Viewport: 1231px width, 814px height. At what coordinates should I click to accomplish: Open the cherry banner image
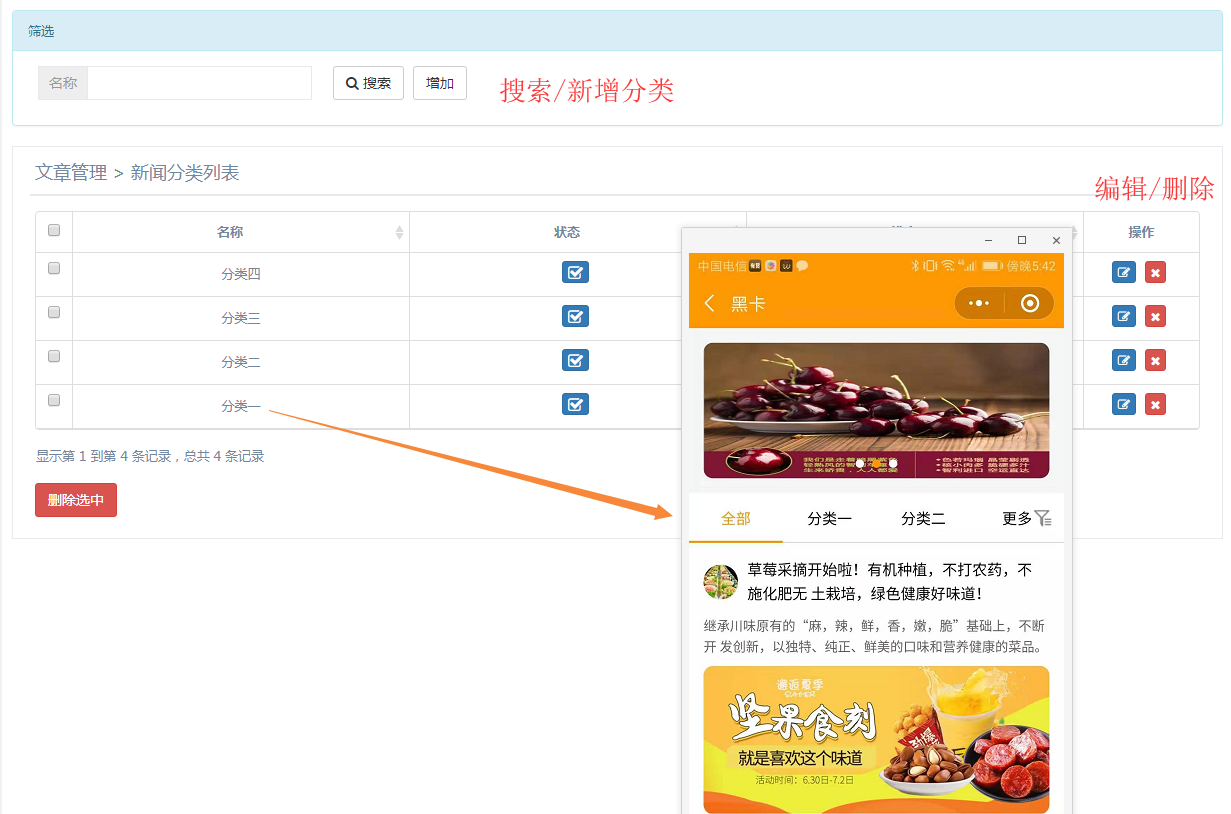point(876,410)
